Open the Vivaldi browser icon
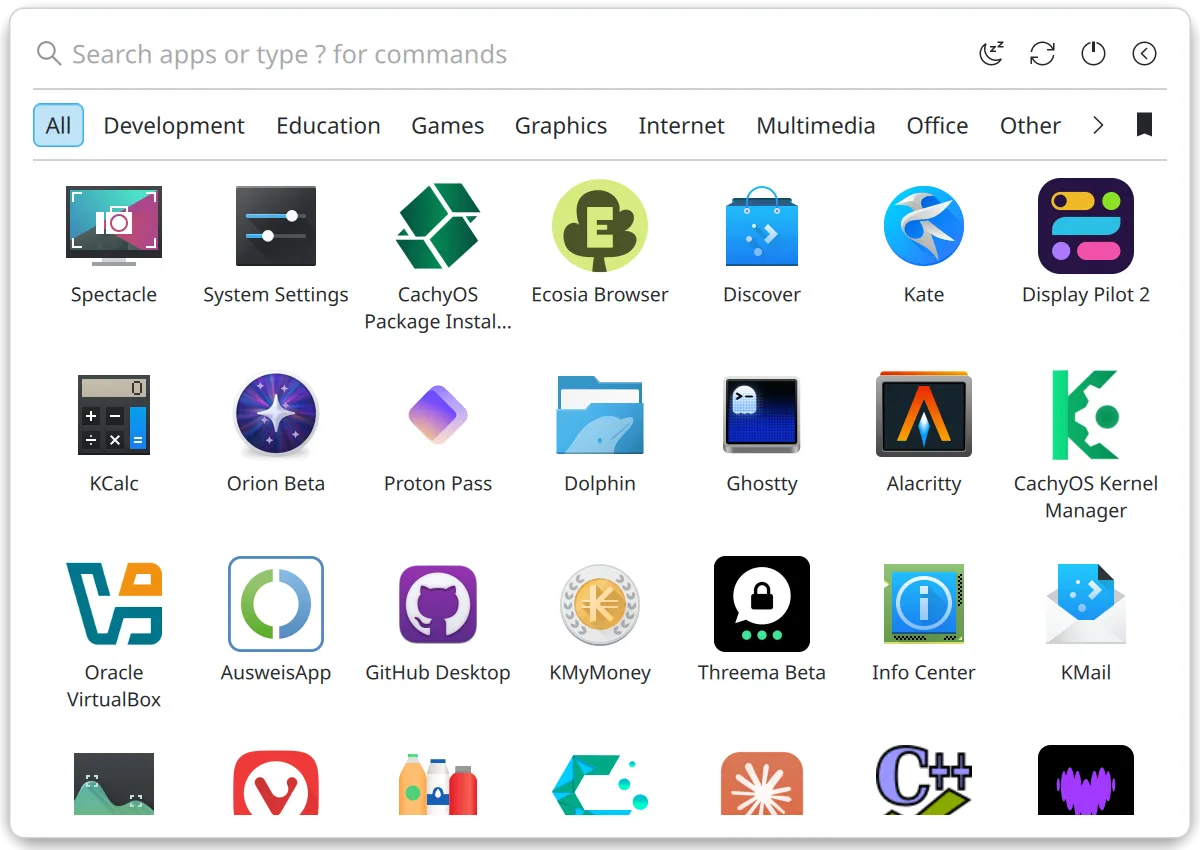The width and height of the screenshot is (1200, 850). click(276, 783)
